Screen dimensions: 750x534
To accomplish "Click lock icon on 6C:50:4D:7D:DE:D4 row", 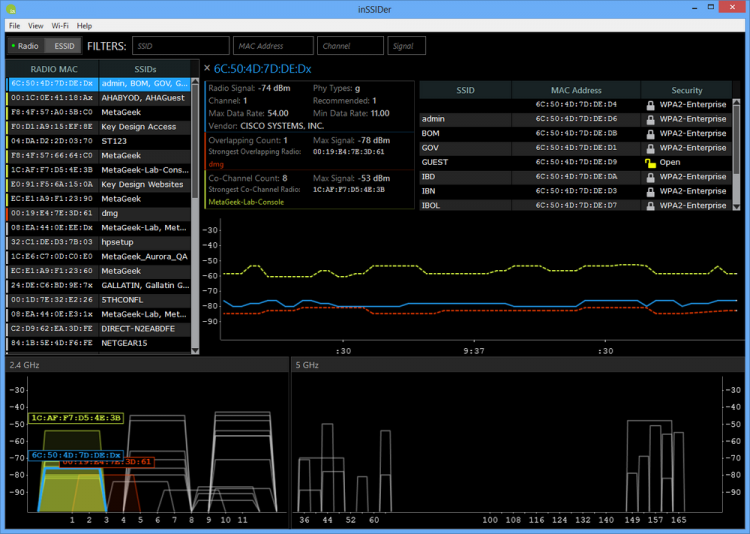I will tap(650, 105).
